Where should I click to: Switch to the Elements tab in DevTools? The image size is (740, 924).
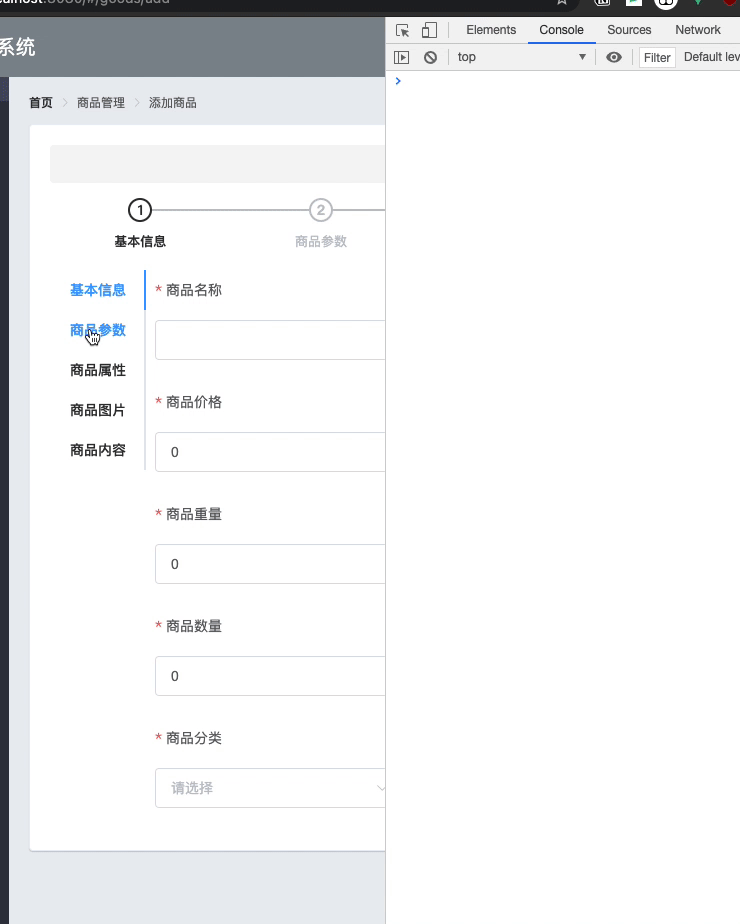coord(491,30)
